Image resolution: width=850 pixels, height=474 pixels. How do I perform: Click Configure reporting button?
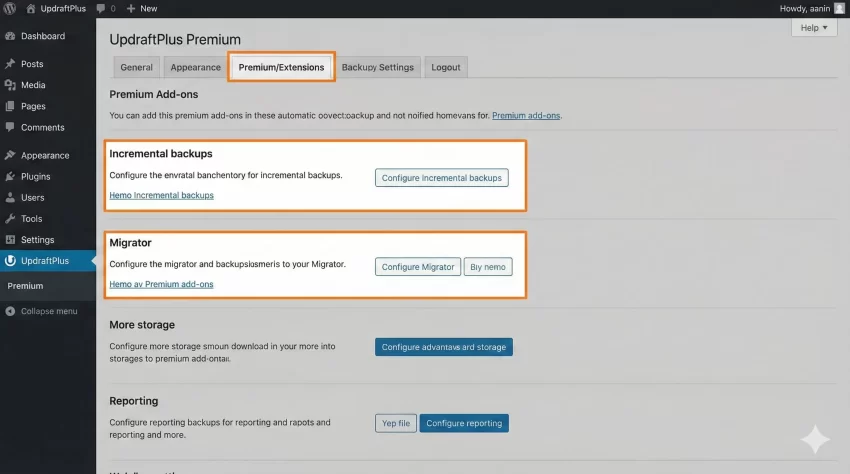pos(464,423)
